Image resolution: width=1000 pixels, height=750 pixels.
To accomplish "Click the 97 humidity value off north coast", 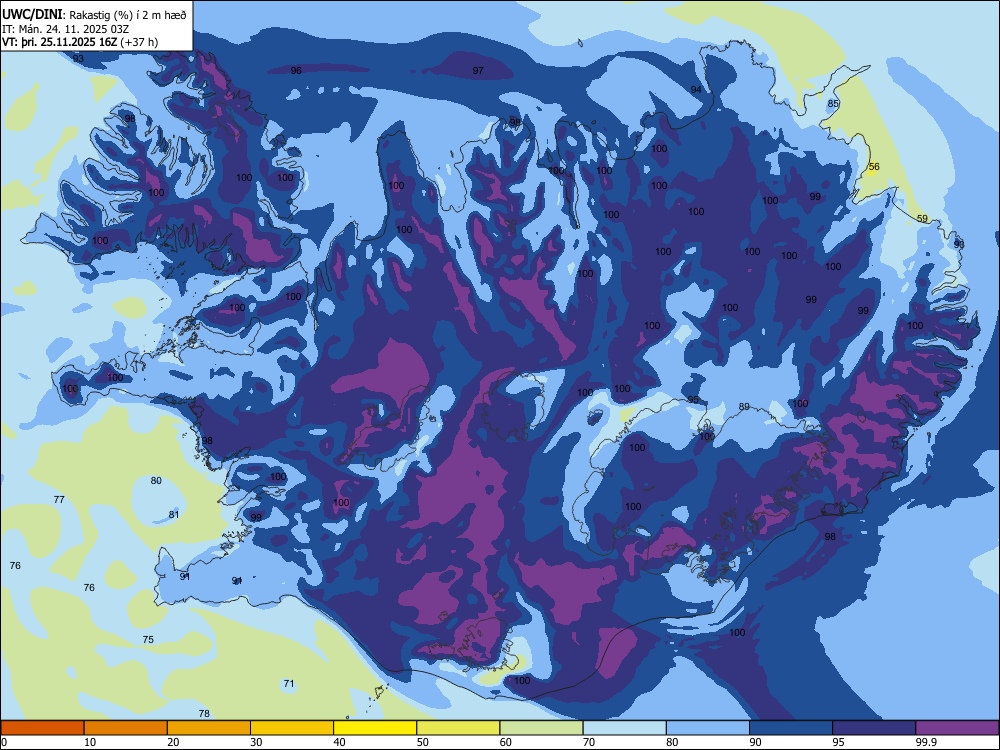I will click(478, 71).
